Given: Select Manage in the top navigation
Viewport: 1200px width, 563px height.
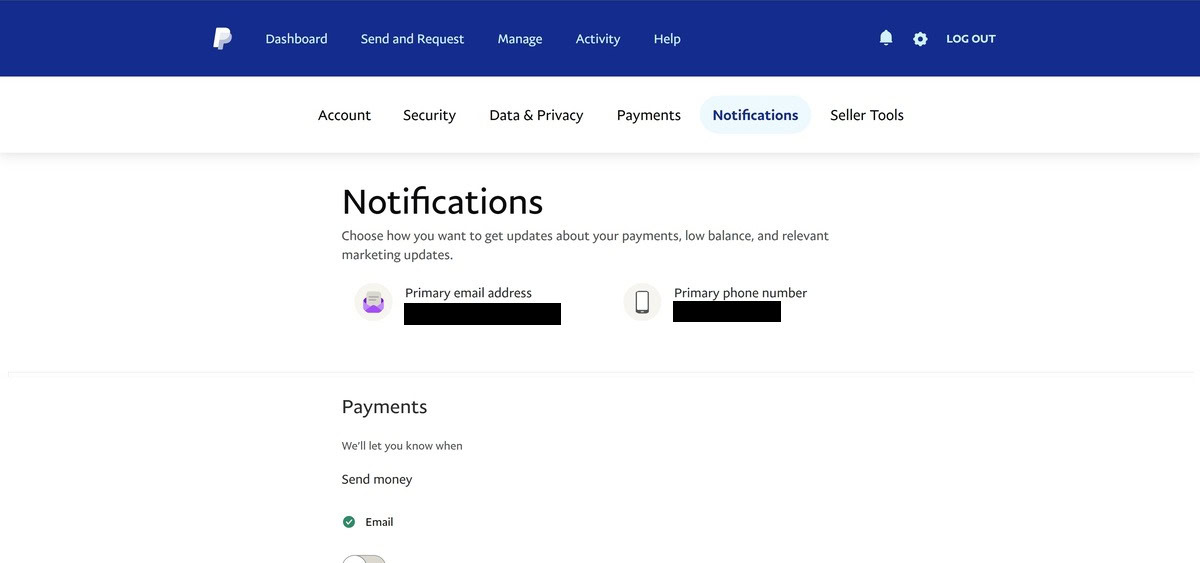Looking at the screenshot, I should [x=520, y=39].
